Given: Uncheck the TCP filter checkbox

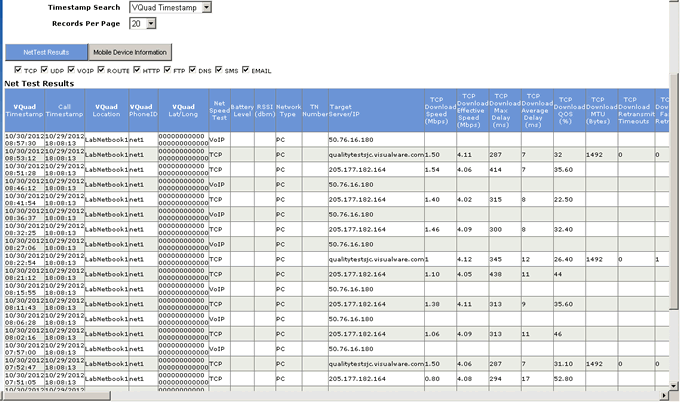Looking at the screenshot, I should (18, 71).
